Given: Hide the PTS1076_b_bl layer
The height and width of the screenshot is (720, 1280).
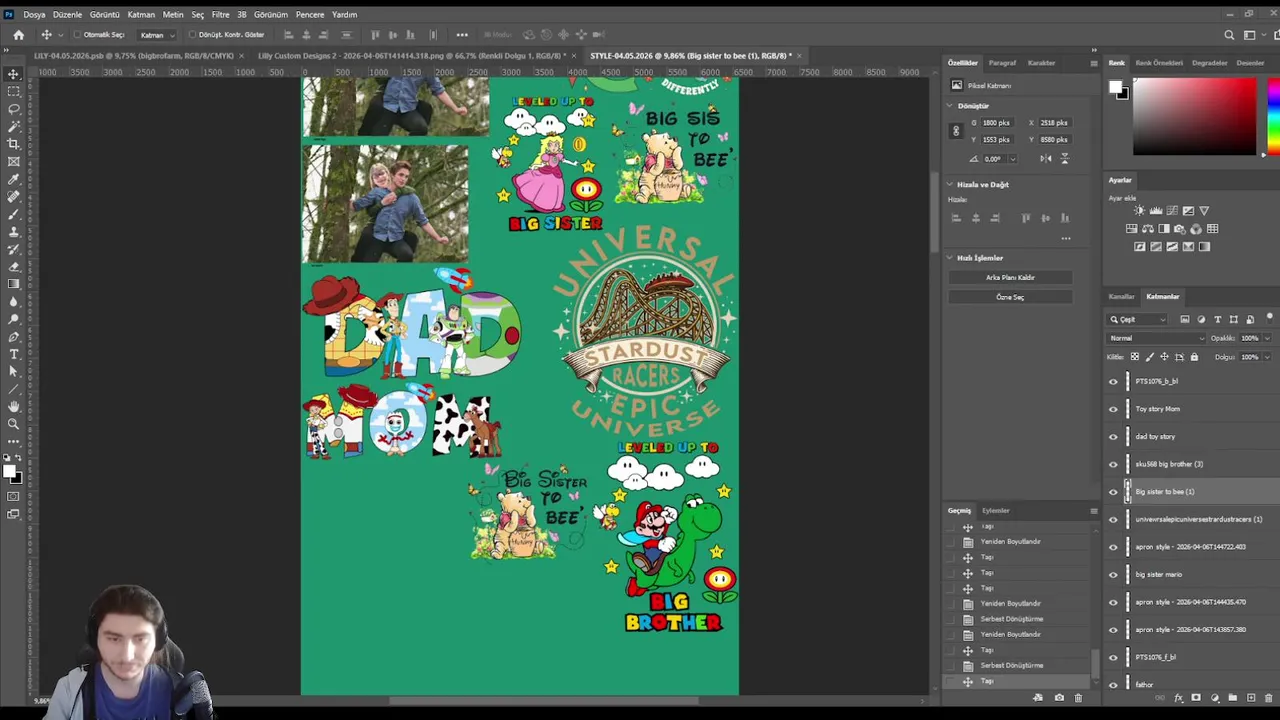Looking at the screenshot, I should coord(1113,381).
